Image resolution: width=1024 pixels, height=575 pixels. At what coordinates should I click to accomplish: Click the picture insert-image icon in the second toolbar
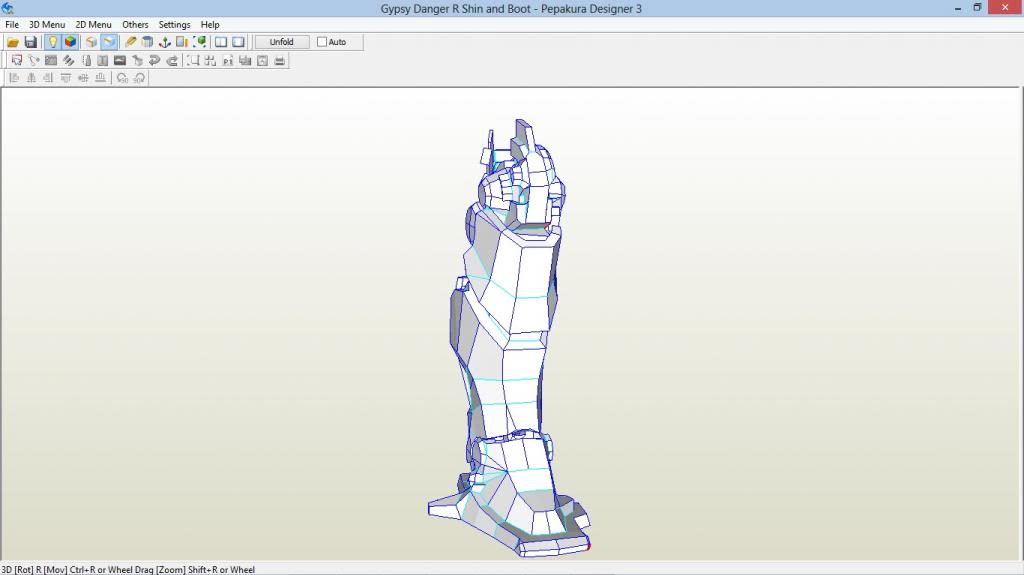[120, 61]
